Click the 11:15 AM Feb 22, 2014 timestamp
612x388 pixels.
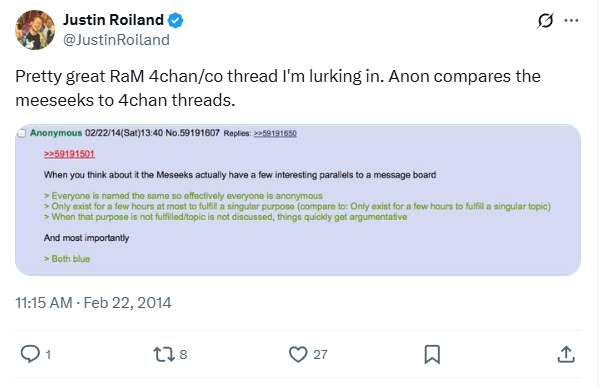coord(93,303)
